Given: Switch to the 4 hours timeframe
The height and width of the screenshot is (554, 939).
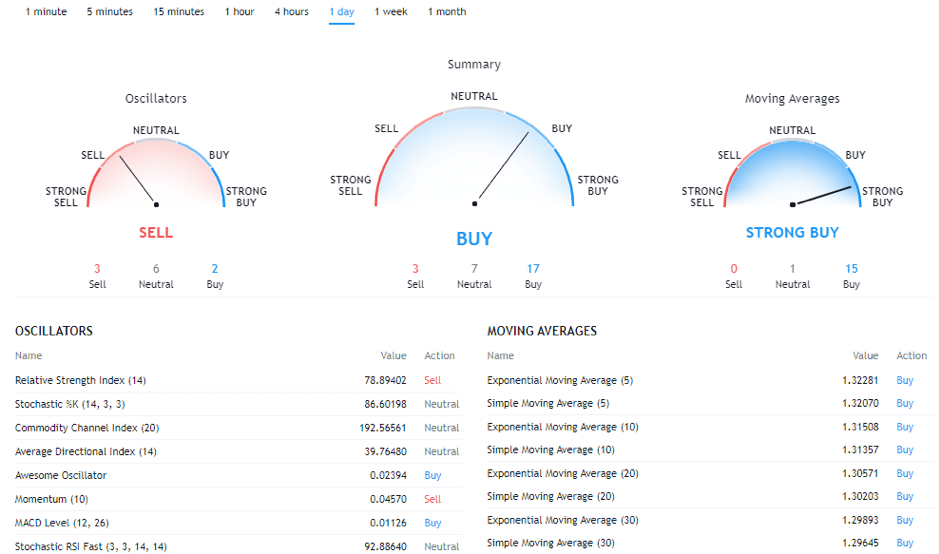Looking at the screenshot, I should pyautogui.click(x=292, y=12).
